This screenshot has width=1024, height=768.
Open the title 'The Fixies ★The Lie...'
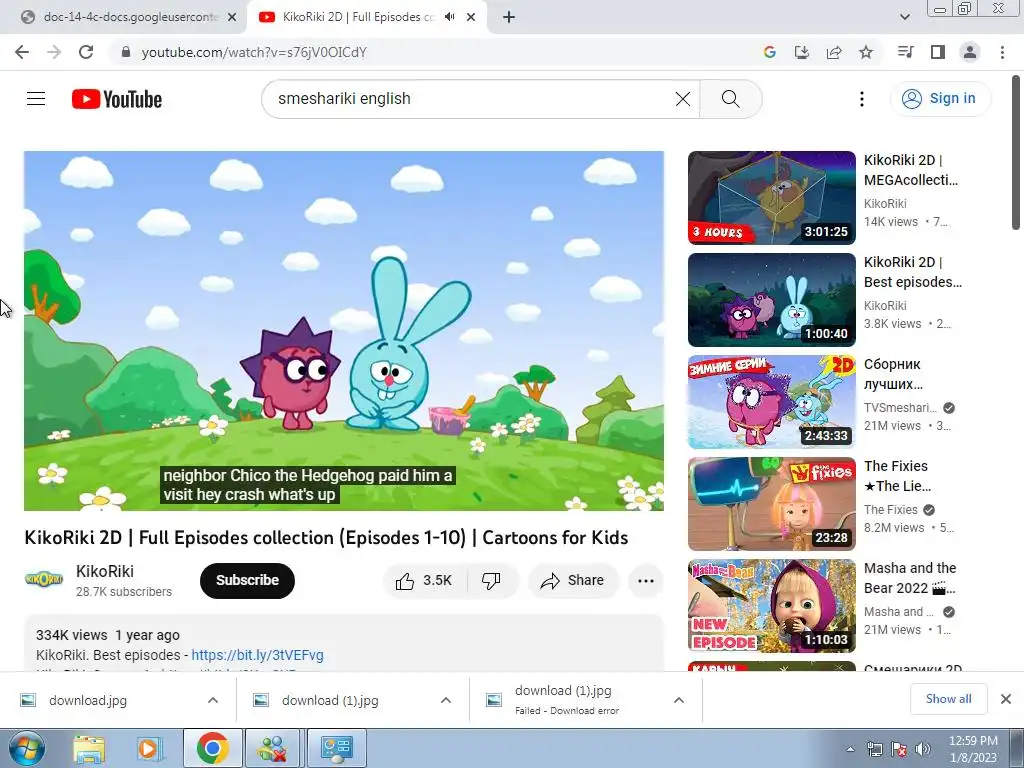tap(897, 476)
